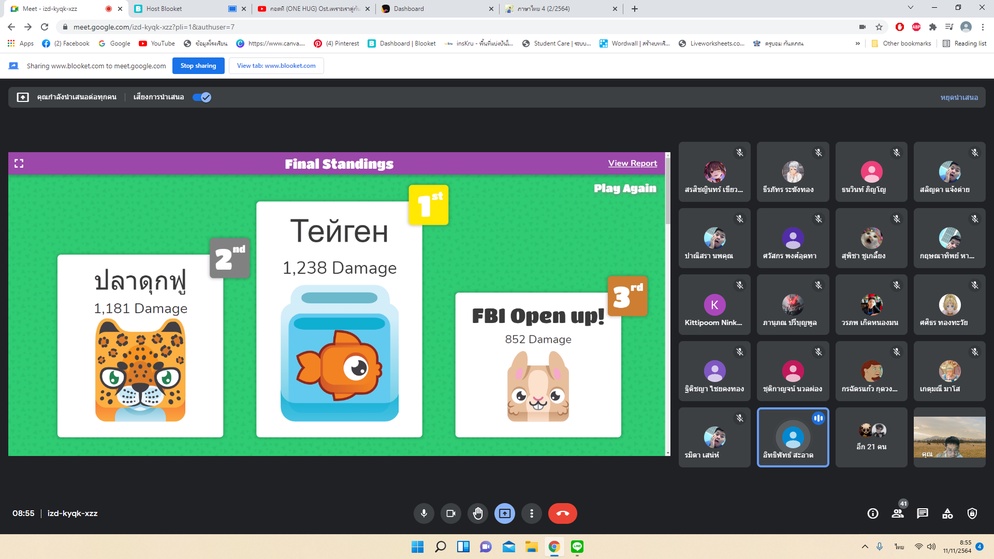Open the 21 others participant tile
994x559 pixels.
click(x=872, y=437)
